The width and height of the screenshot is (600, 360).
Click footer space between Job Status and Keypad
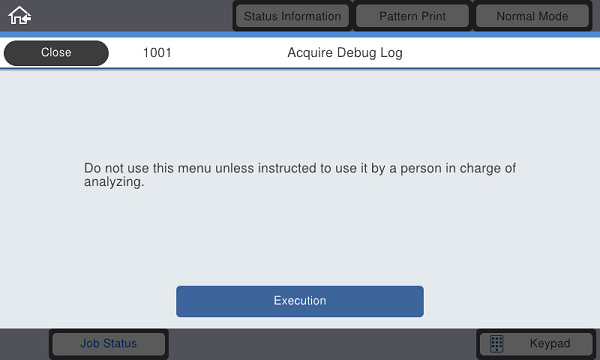tap(321, 344)
